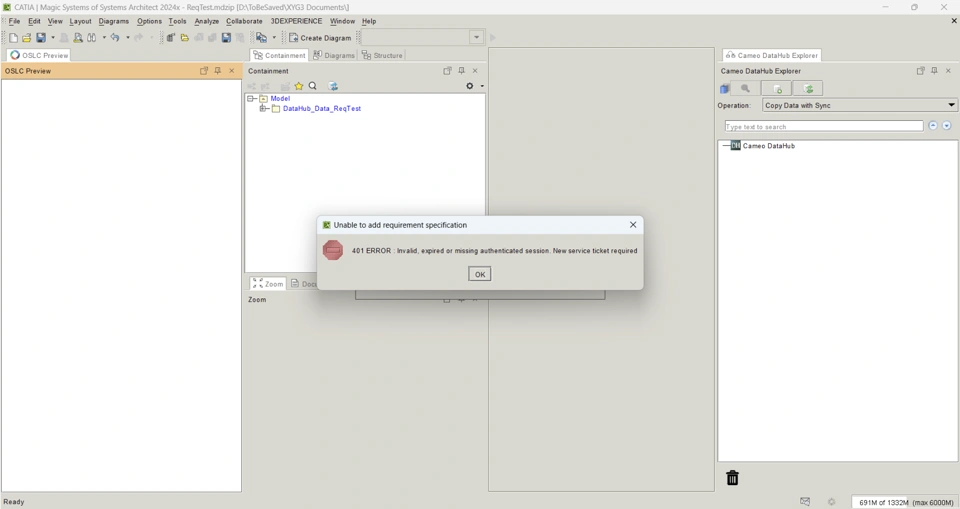Image resolution: width=960 pixels, height=509 pixels.
Task: Click the previous search result up arrow
Action: tap(932, 126)
